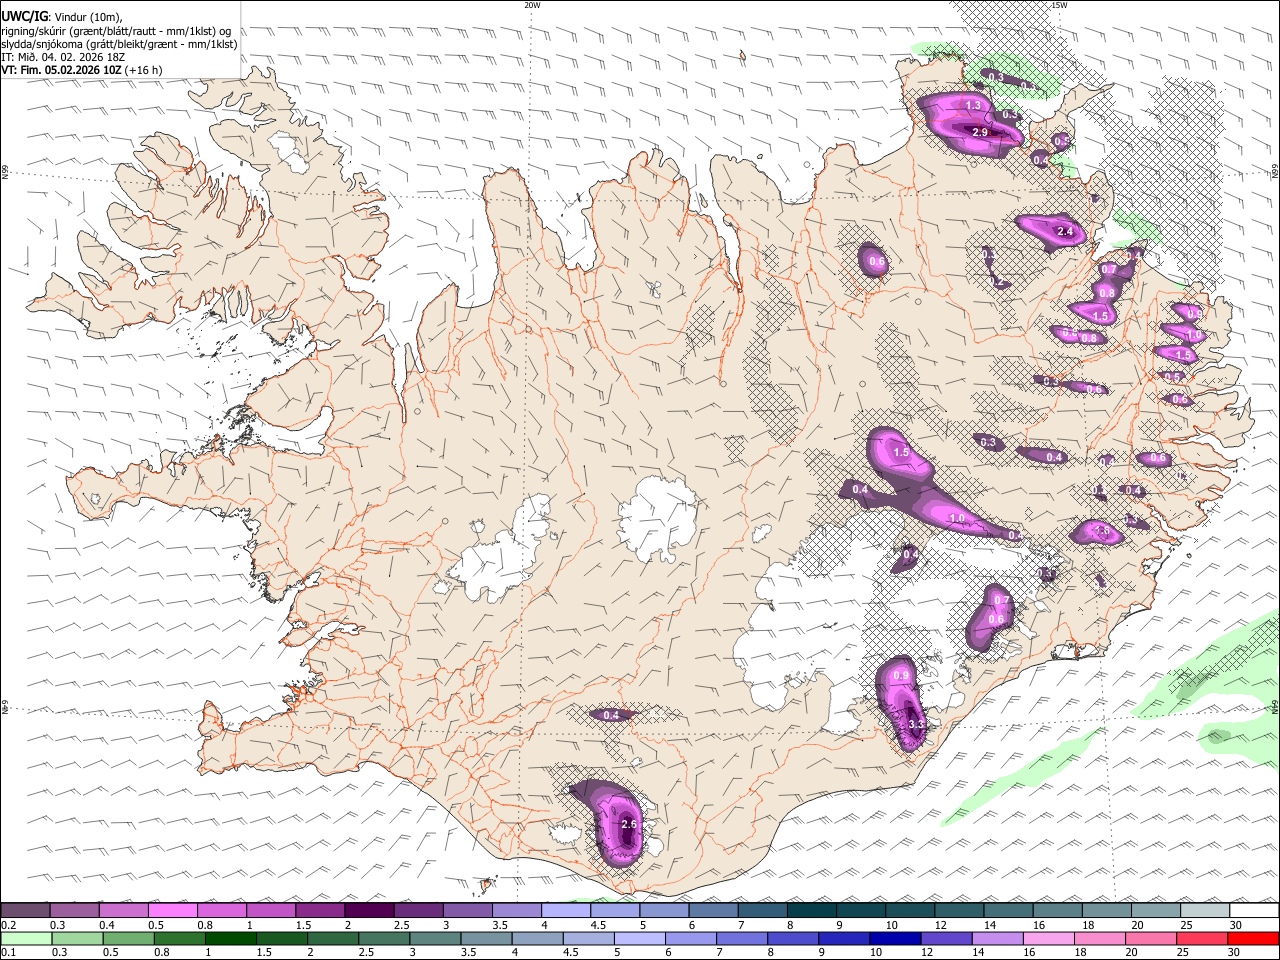This screenshot has height=960, width=1280.
Task: Pick the darkest green bottom-row swatch labeled 1
Action: pyautogui.click(x=230, y=938)
